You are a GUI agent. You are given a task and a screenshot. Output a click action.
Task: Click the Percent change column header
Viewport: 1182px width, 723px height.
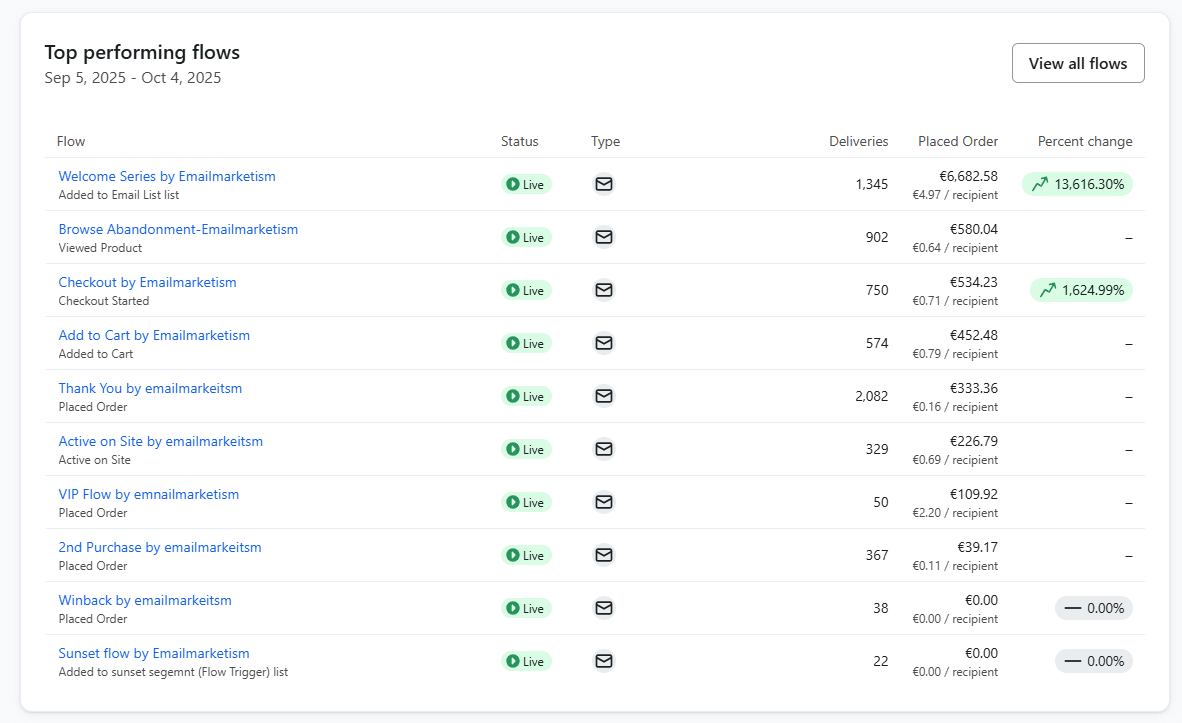pyautogui.click(x=1084, y=141)
